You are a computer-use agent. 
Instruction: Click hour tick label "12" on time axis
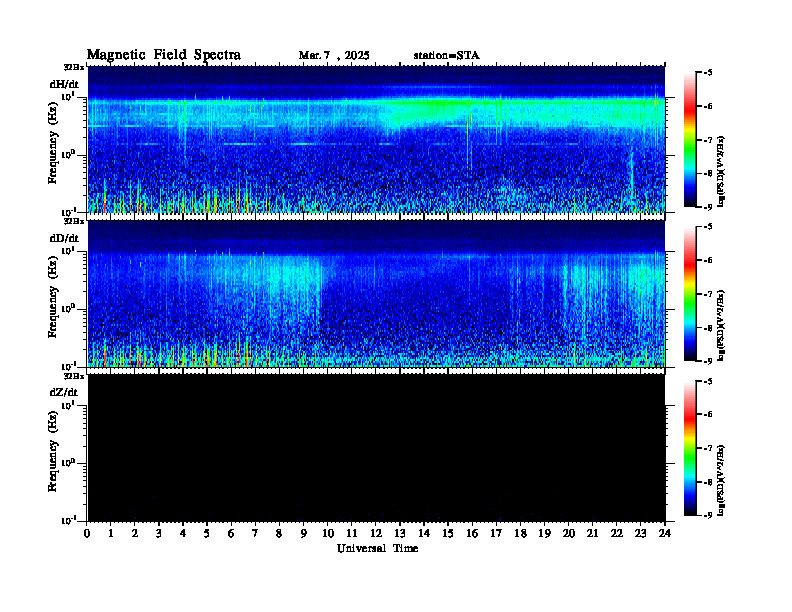[376, 534]
